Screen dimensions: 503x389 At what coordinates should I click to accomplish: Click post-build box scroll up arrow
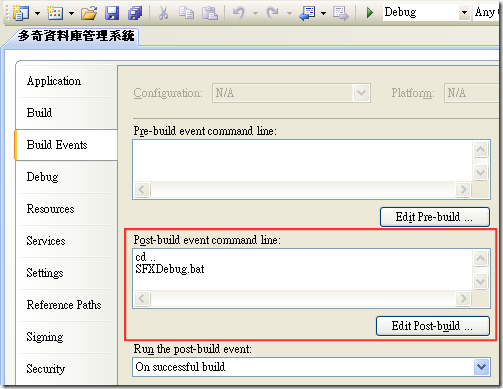(480, 258)
